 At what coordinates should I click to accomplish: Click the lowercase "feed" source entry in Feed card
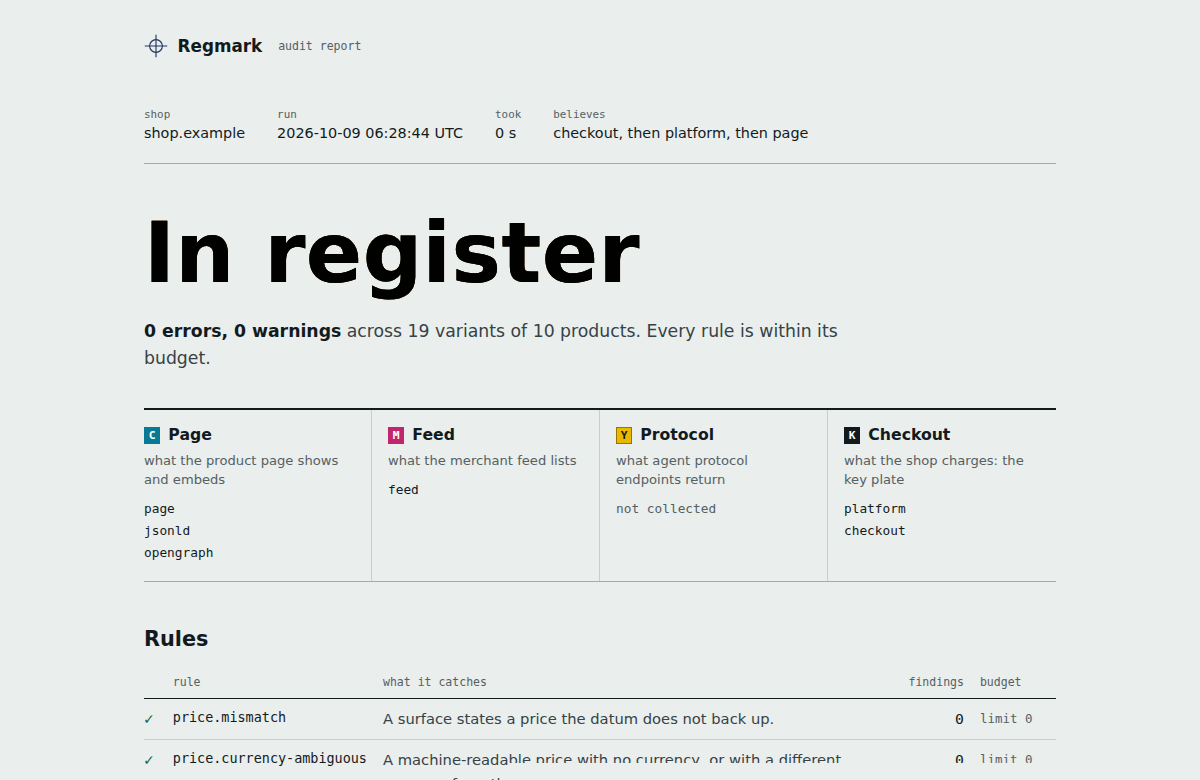(403, 490)
